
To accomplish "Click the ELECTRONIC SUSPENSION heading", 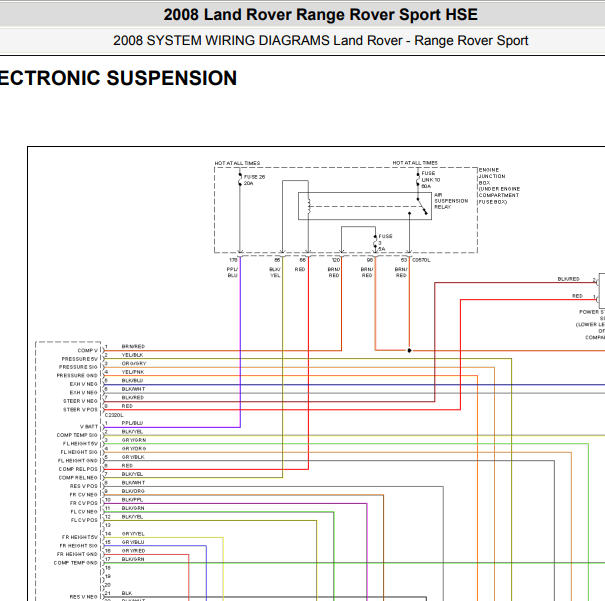I will tap(118, 78).
